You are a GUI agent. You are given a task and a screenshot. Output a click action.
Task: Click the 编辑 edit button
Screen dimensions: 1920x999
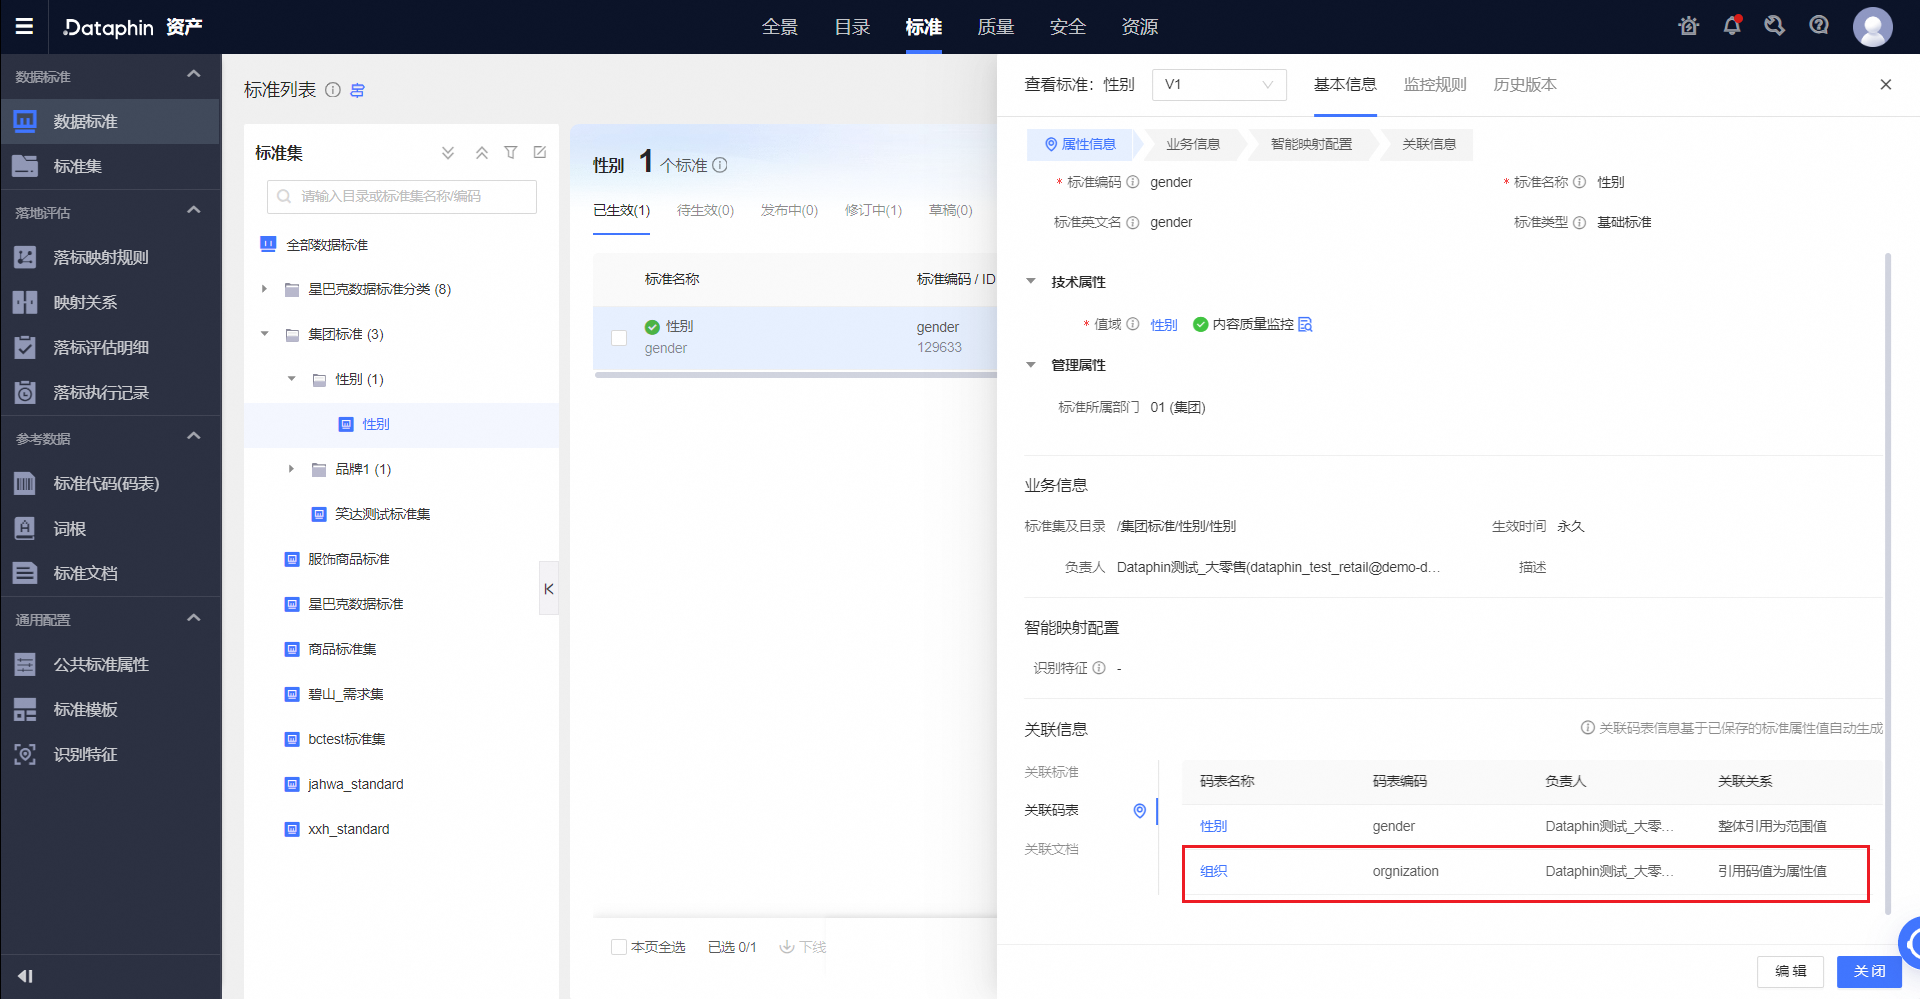point(1789,971)
